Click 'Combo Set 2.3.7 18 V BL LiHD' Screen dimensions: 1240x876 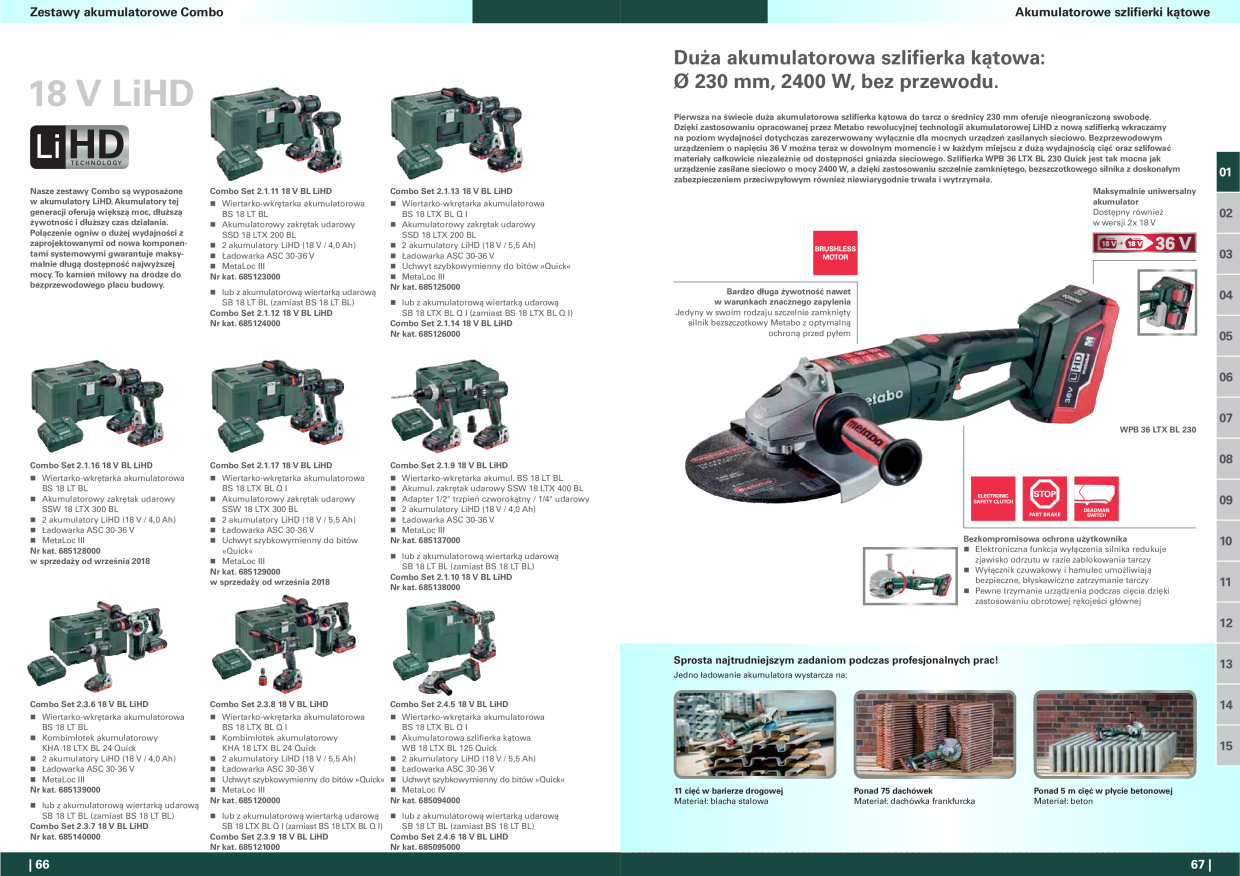pos(89,826)
